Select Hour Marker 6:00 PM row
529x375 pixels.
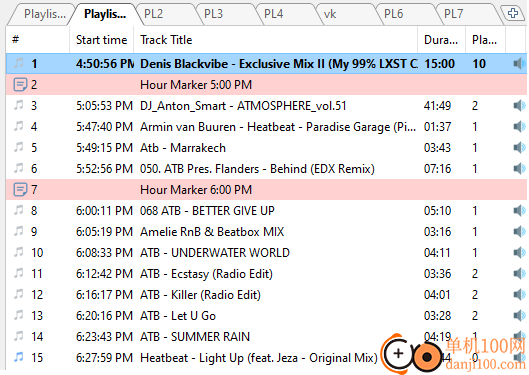pos(266,190)
